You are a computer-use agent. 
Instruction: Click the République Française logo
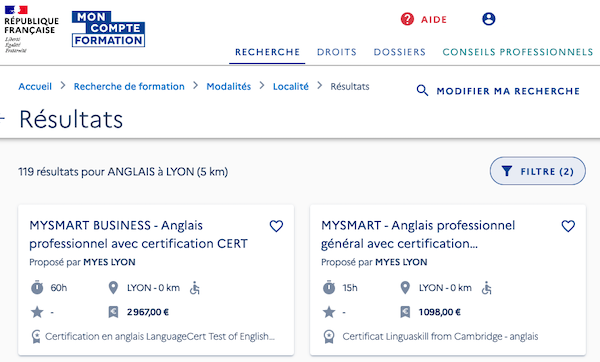click(31, 29)
